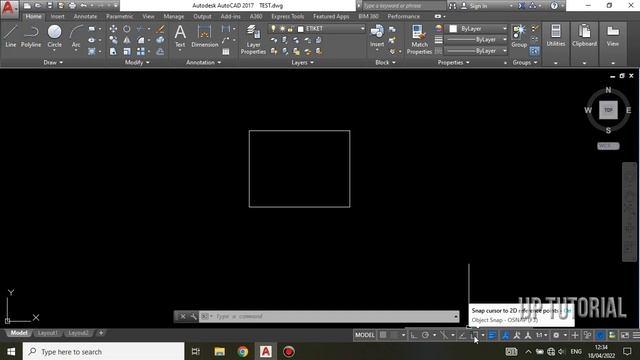
Task: Toggle Isometric Drafting in status bar
Action: pyautogui.click(x=444, y=335)
